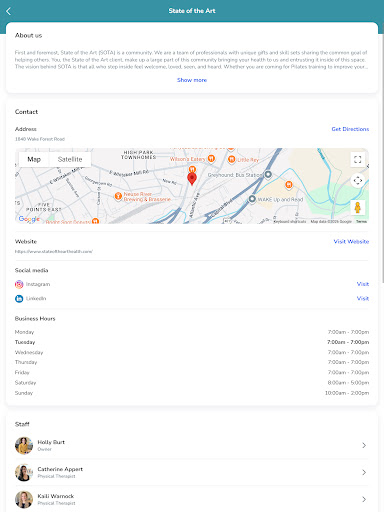384x512 pixels.
Task: Select Sunday hours 10:00am - 2:00pm
Action: pyautogui.click(x=347, y=393)
